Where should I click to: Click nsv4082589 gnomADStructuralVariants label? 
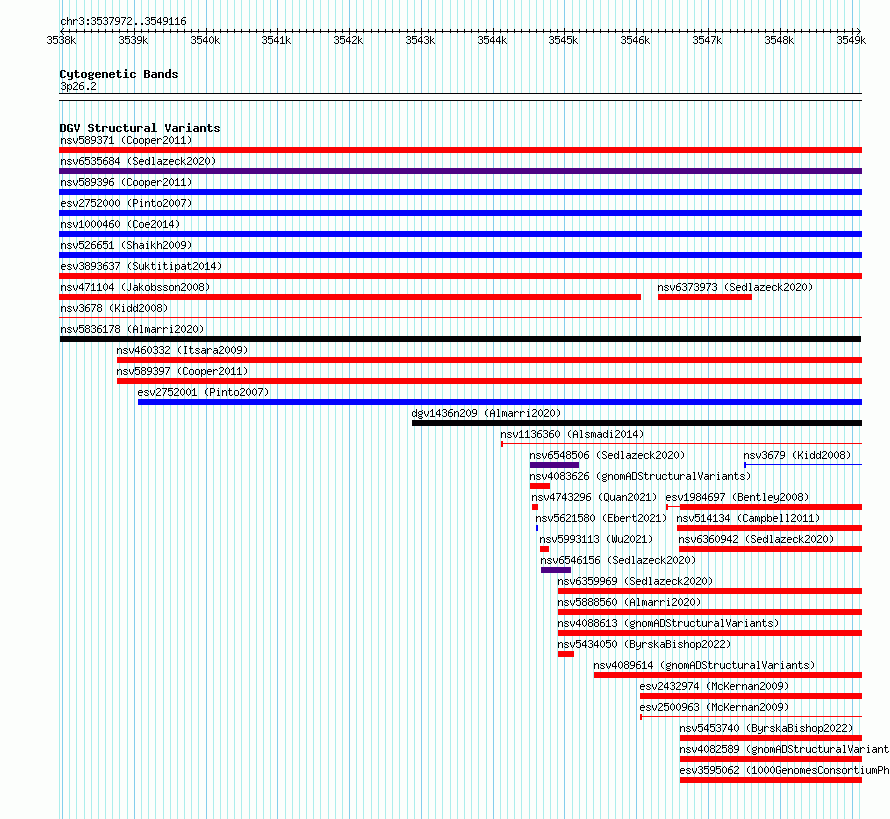click(784, 749)
